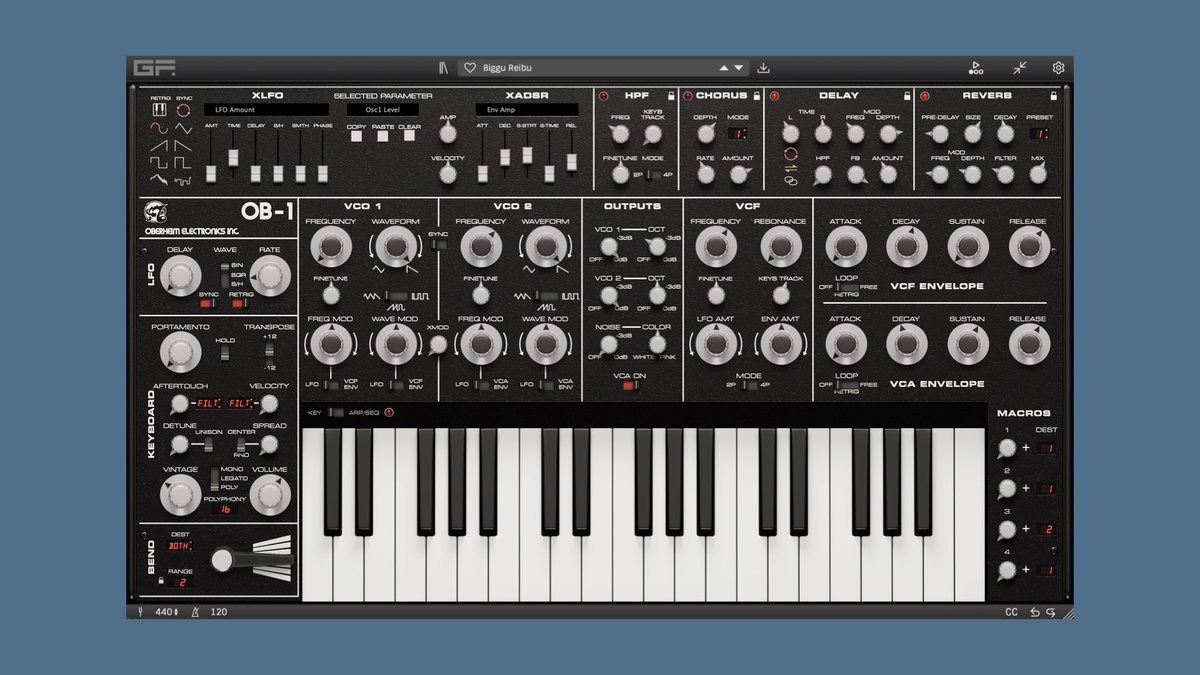Toggle the HPF power LED
Image resolution: width=1200 pixels, height=675 pixels.
[x=603, y=96]
